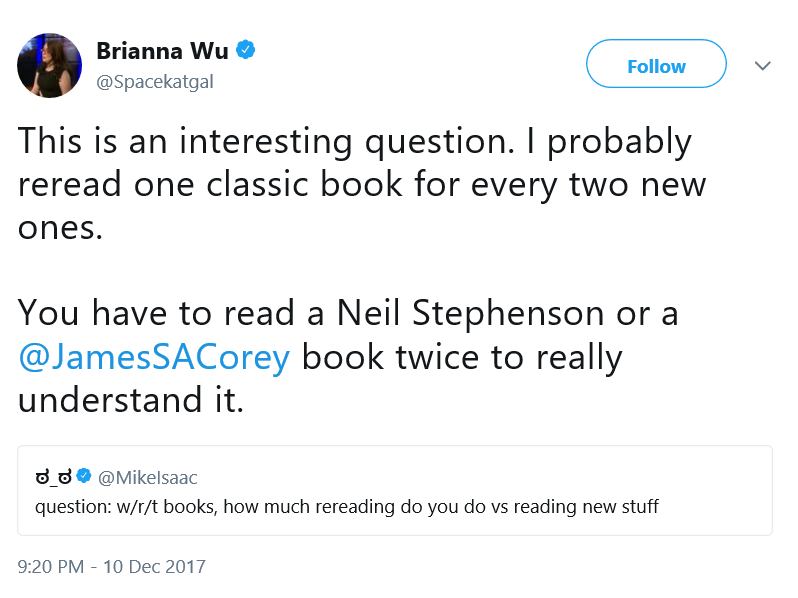Expand the tweet options chevron menu
The image size is (798, 598).
coord(762,66)
